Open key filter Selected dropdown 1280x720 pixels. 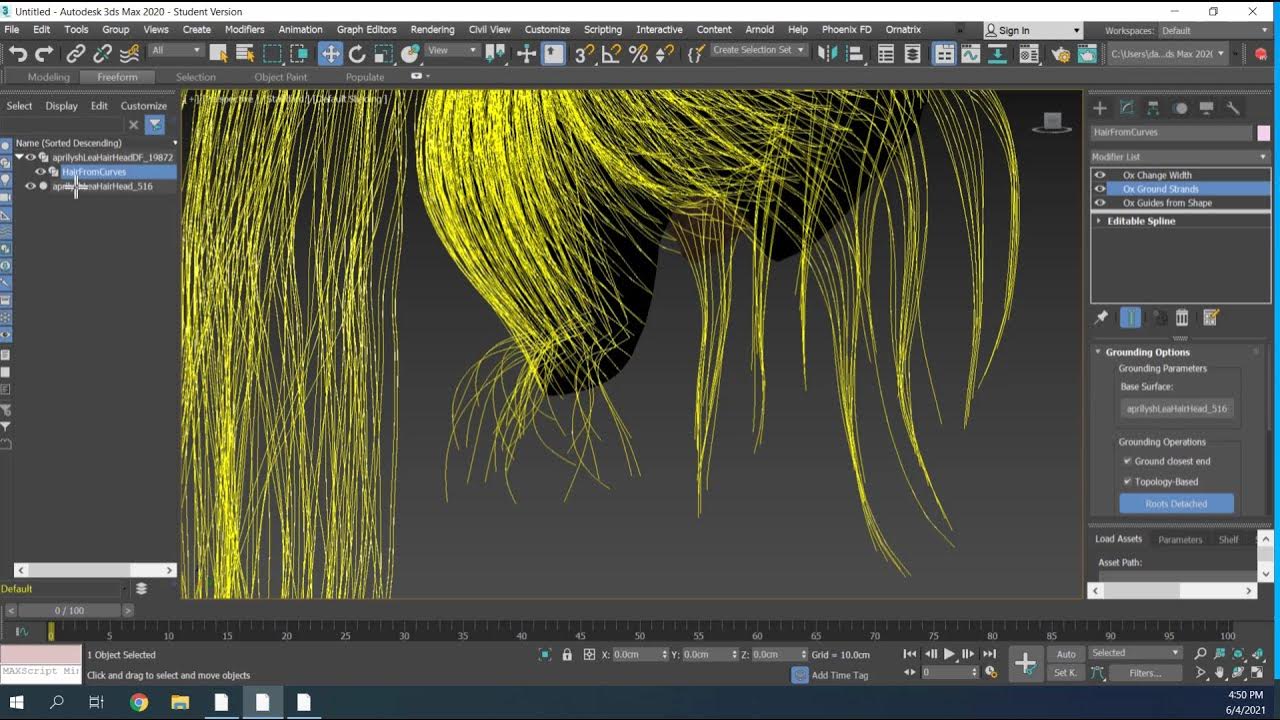pos(1134,653)
